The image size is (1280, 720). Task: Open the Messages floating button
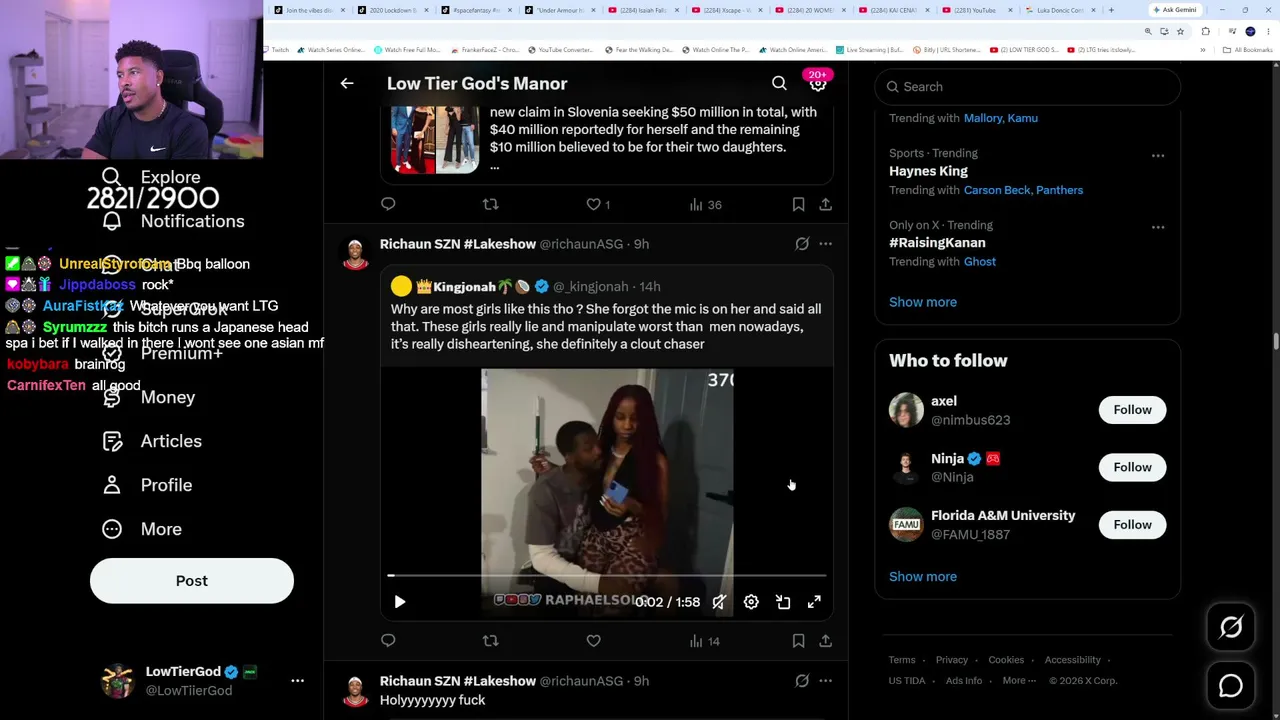(1231, 686)
